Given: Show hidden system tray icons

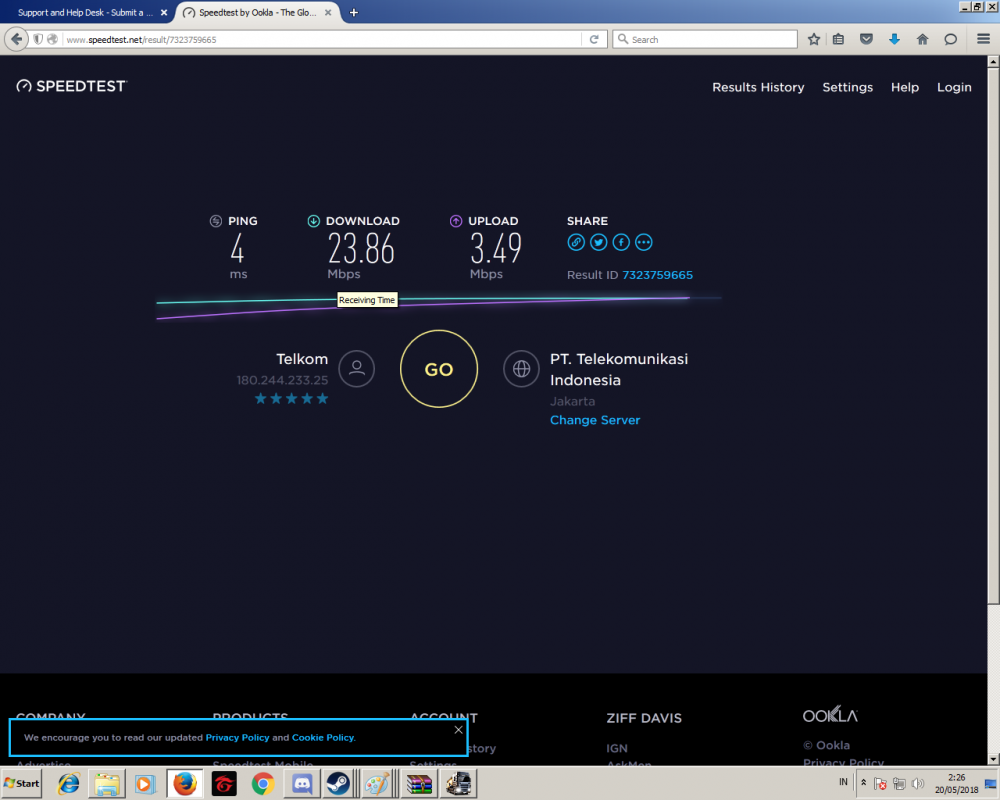Looking at the screenshot, I should [x=864, y=783].
